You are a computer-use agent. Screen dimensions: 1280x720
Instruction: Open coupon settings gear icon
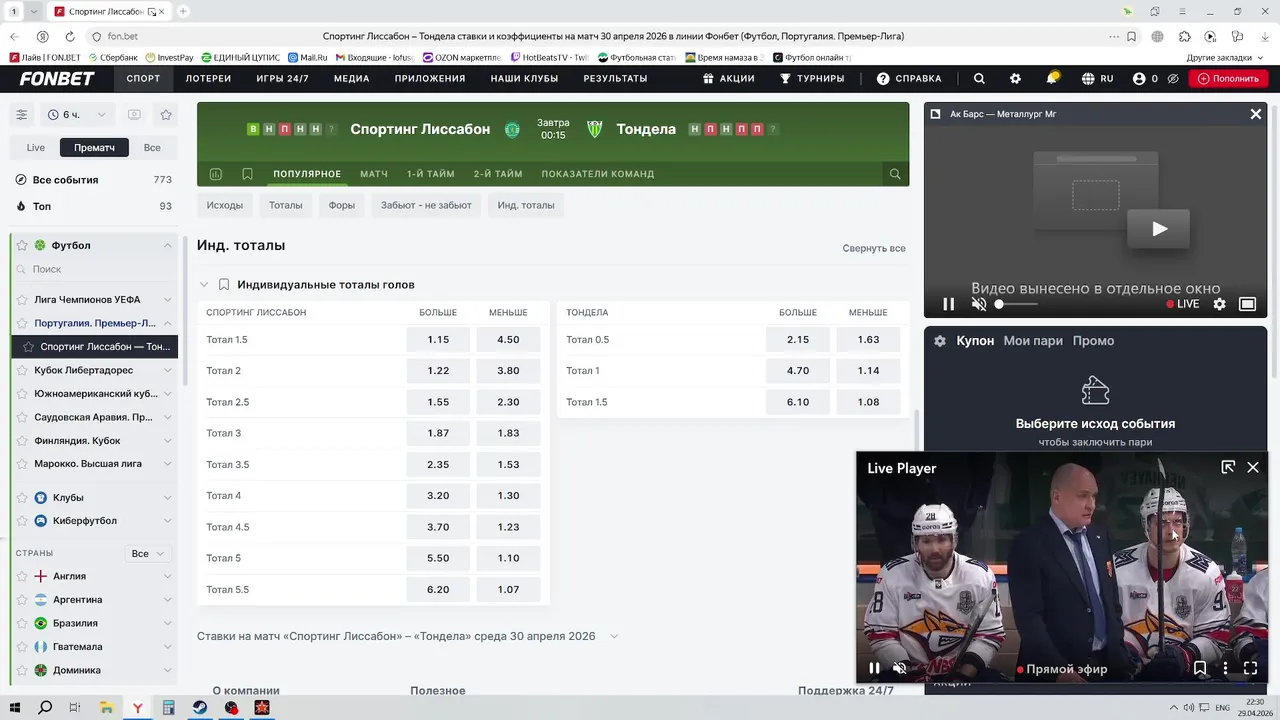point(940,341)
